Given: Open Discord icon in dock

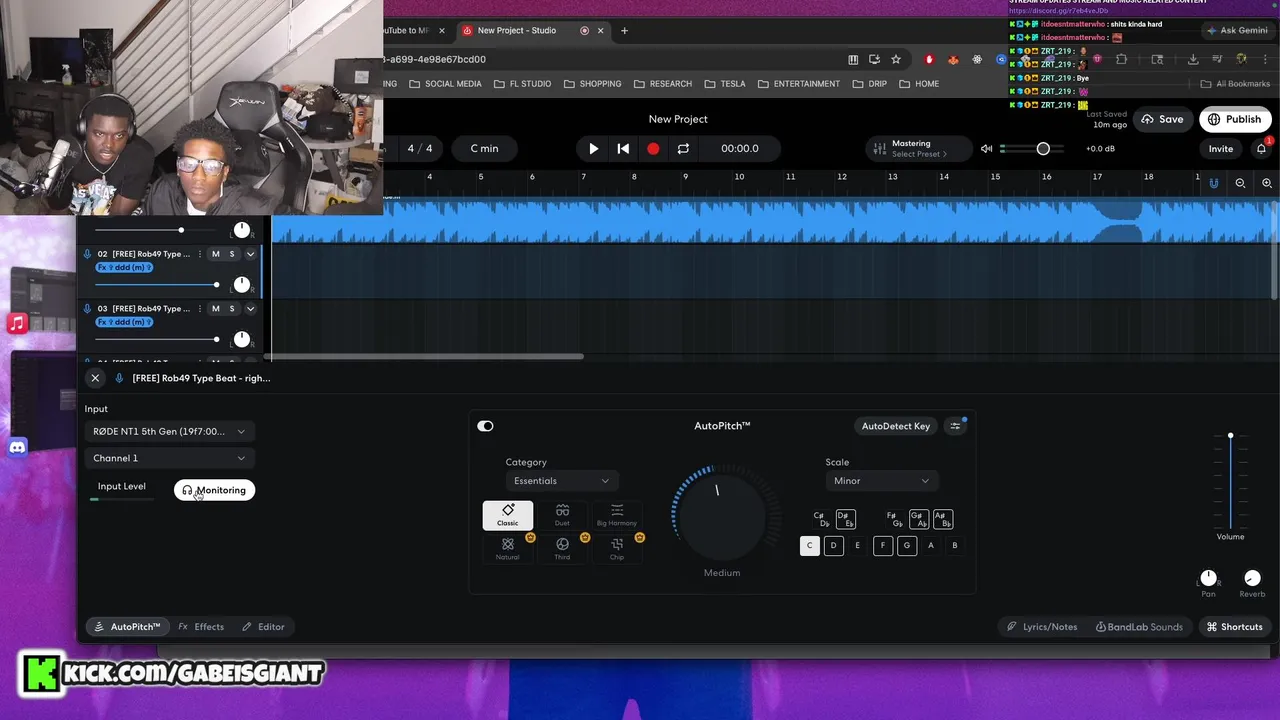Looking at the screenshot, I should [x=17, y=447].
